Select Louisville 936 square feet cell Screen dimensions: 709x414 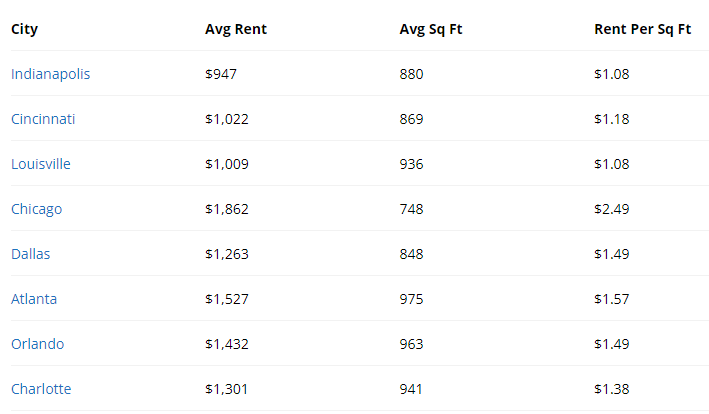[411, 164]
